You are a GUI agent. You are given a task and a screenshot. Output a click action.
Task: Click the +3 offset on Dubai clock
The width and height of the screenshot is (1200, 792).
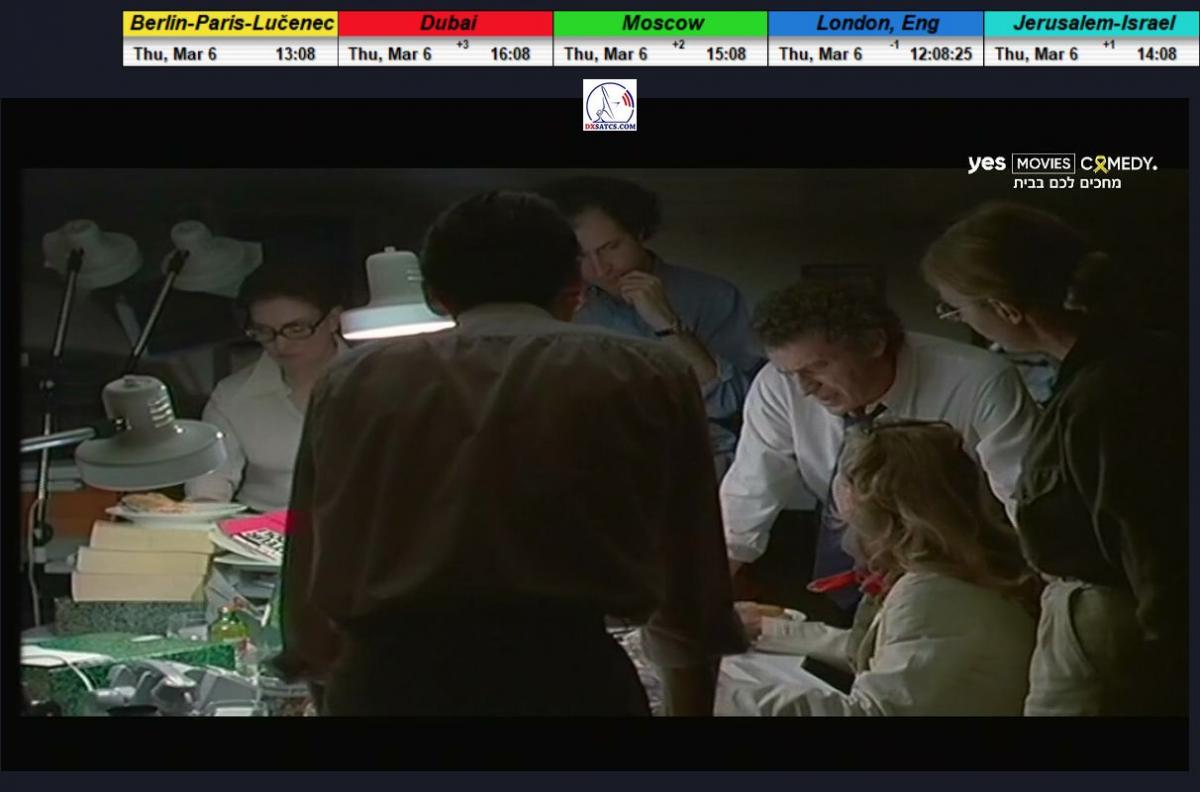461,45
